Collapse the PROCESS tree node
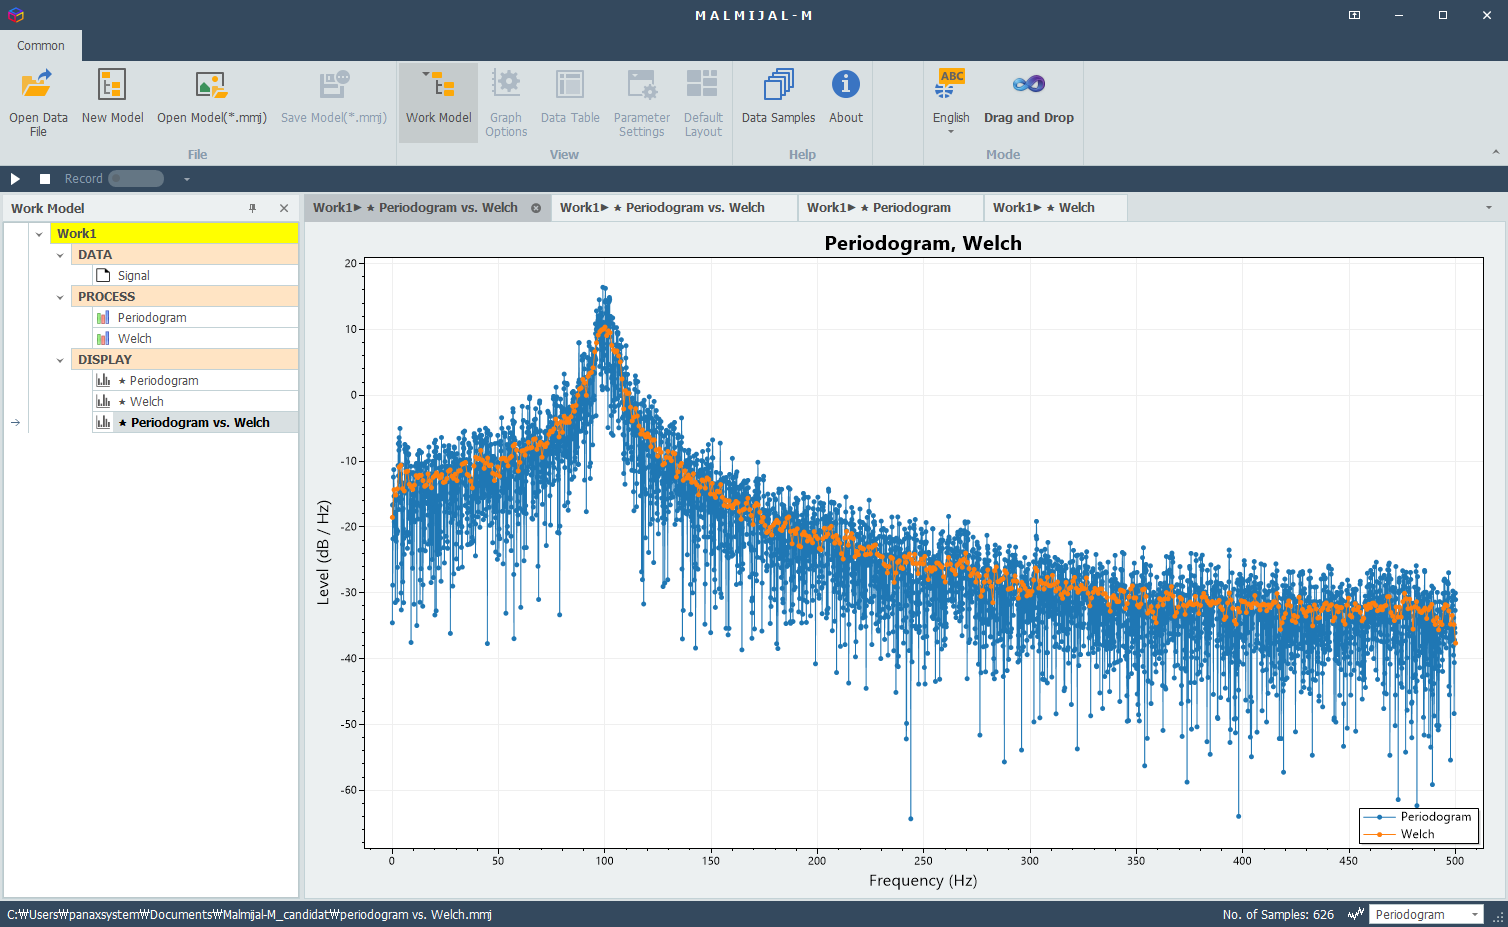Viewport: 1508px width, 927px height. pyautogui.click(x=60, y=296)
